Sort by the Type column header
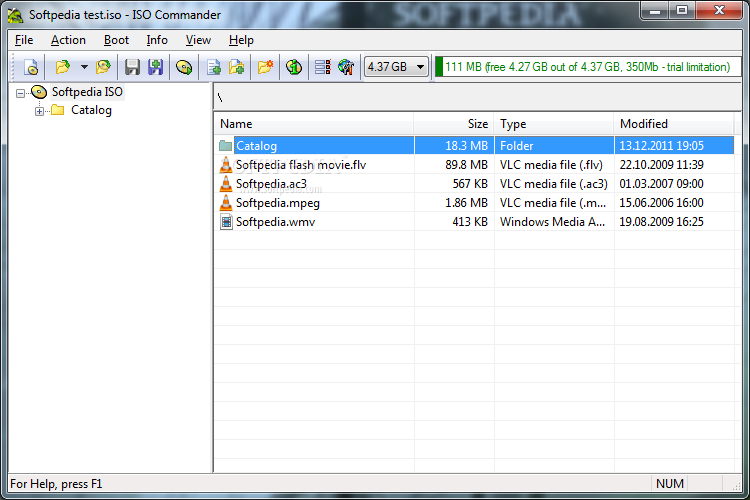This screenshot has width=750, height=500. pos(554,124)
